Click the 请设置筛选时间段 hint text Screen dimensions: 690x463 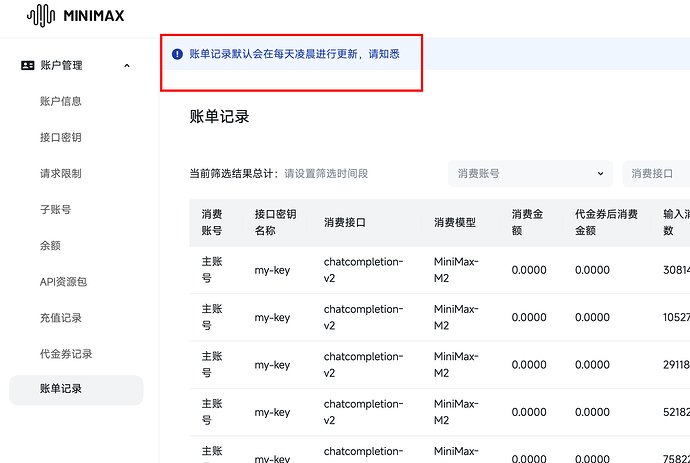[326, 173]
